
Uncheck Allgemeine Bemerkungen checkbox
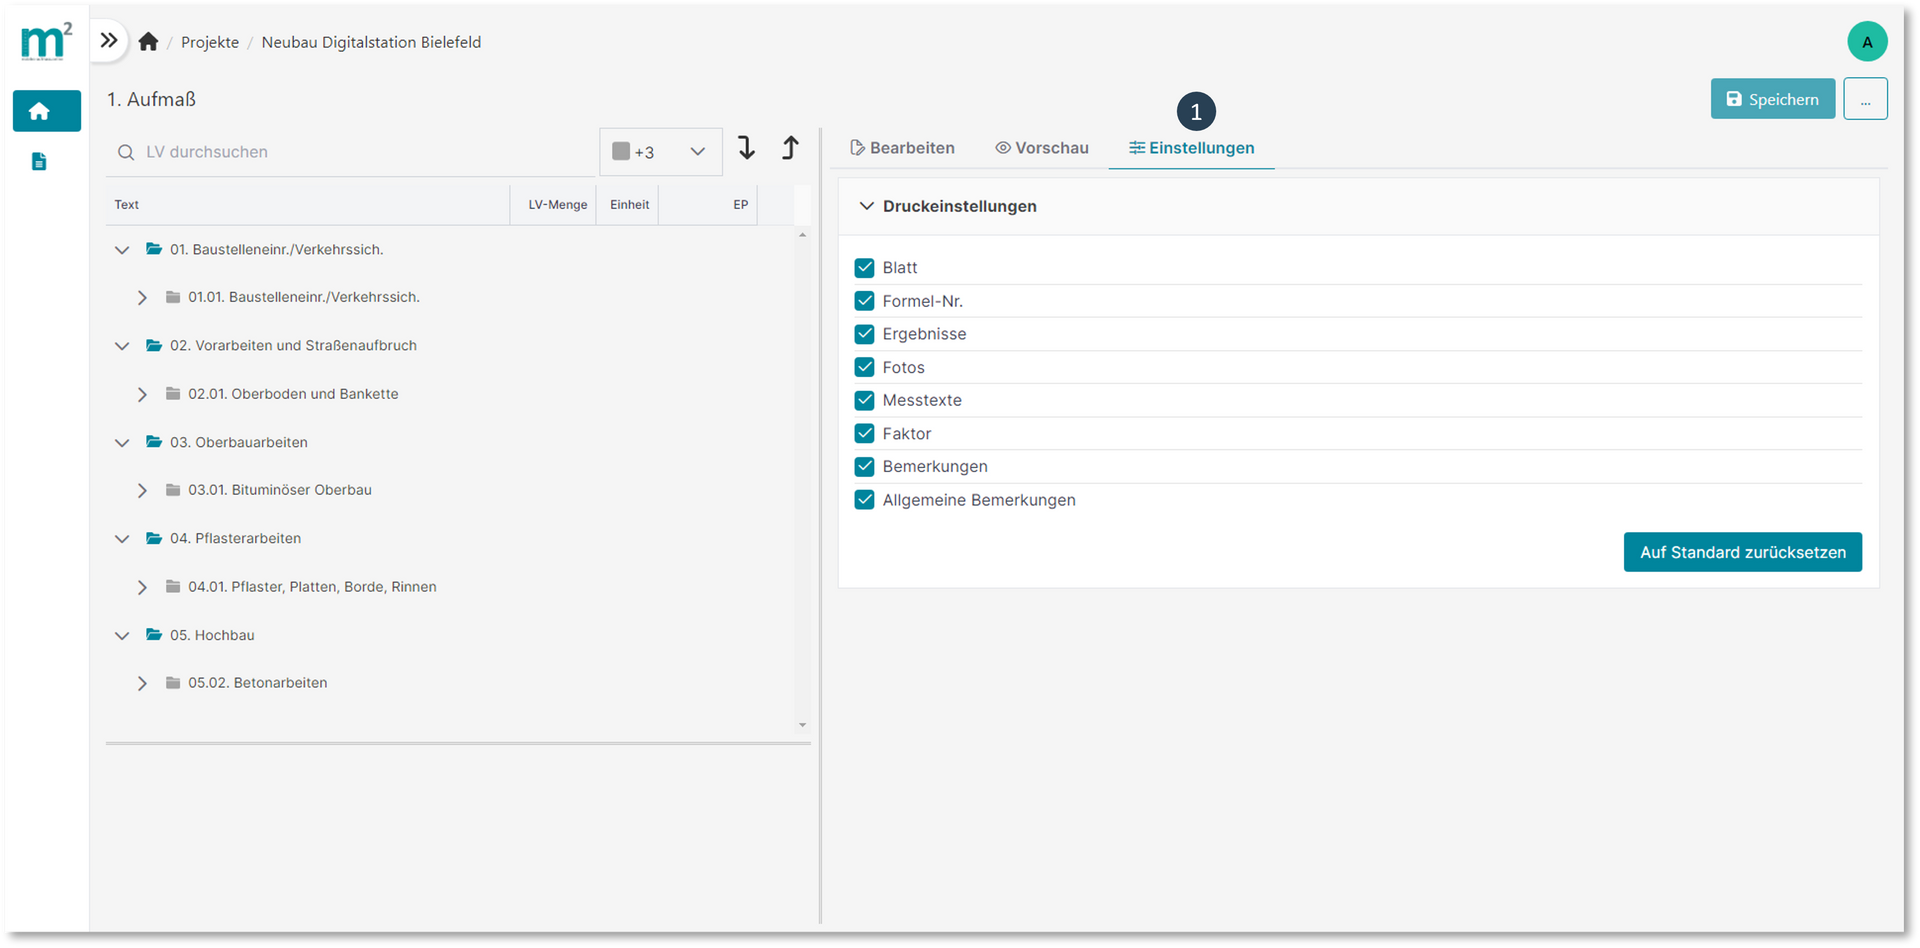[x=865, y=500]
